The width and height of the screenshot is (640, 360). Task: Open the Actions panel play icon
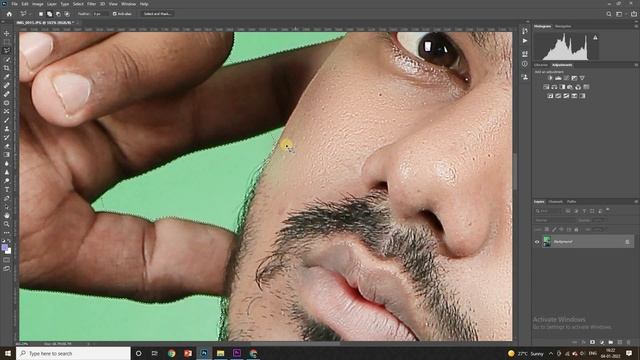click(x=524, y=41)
